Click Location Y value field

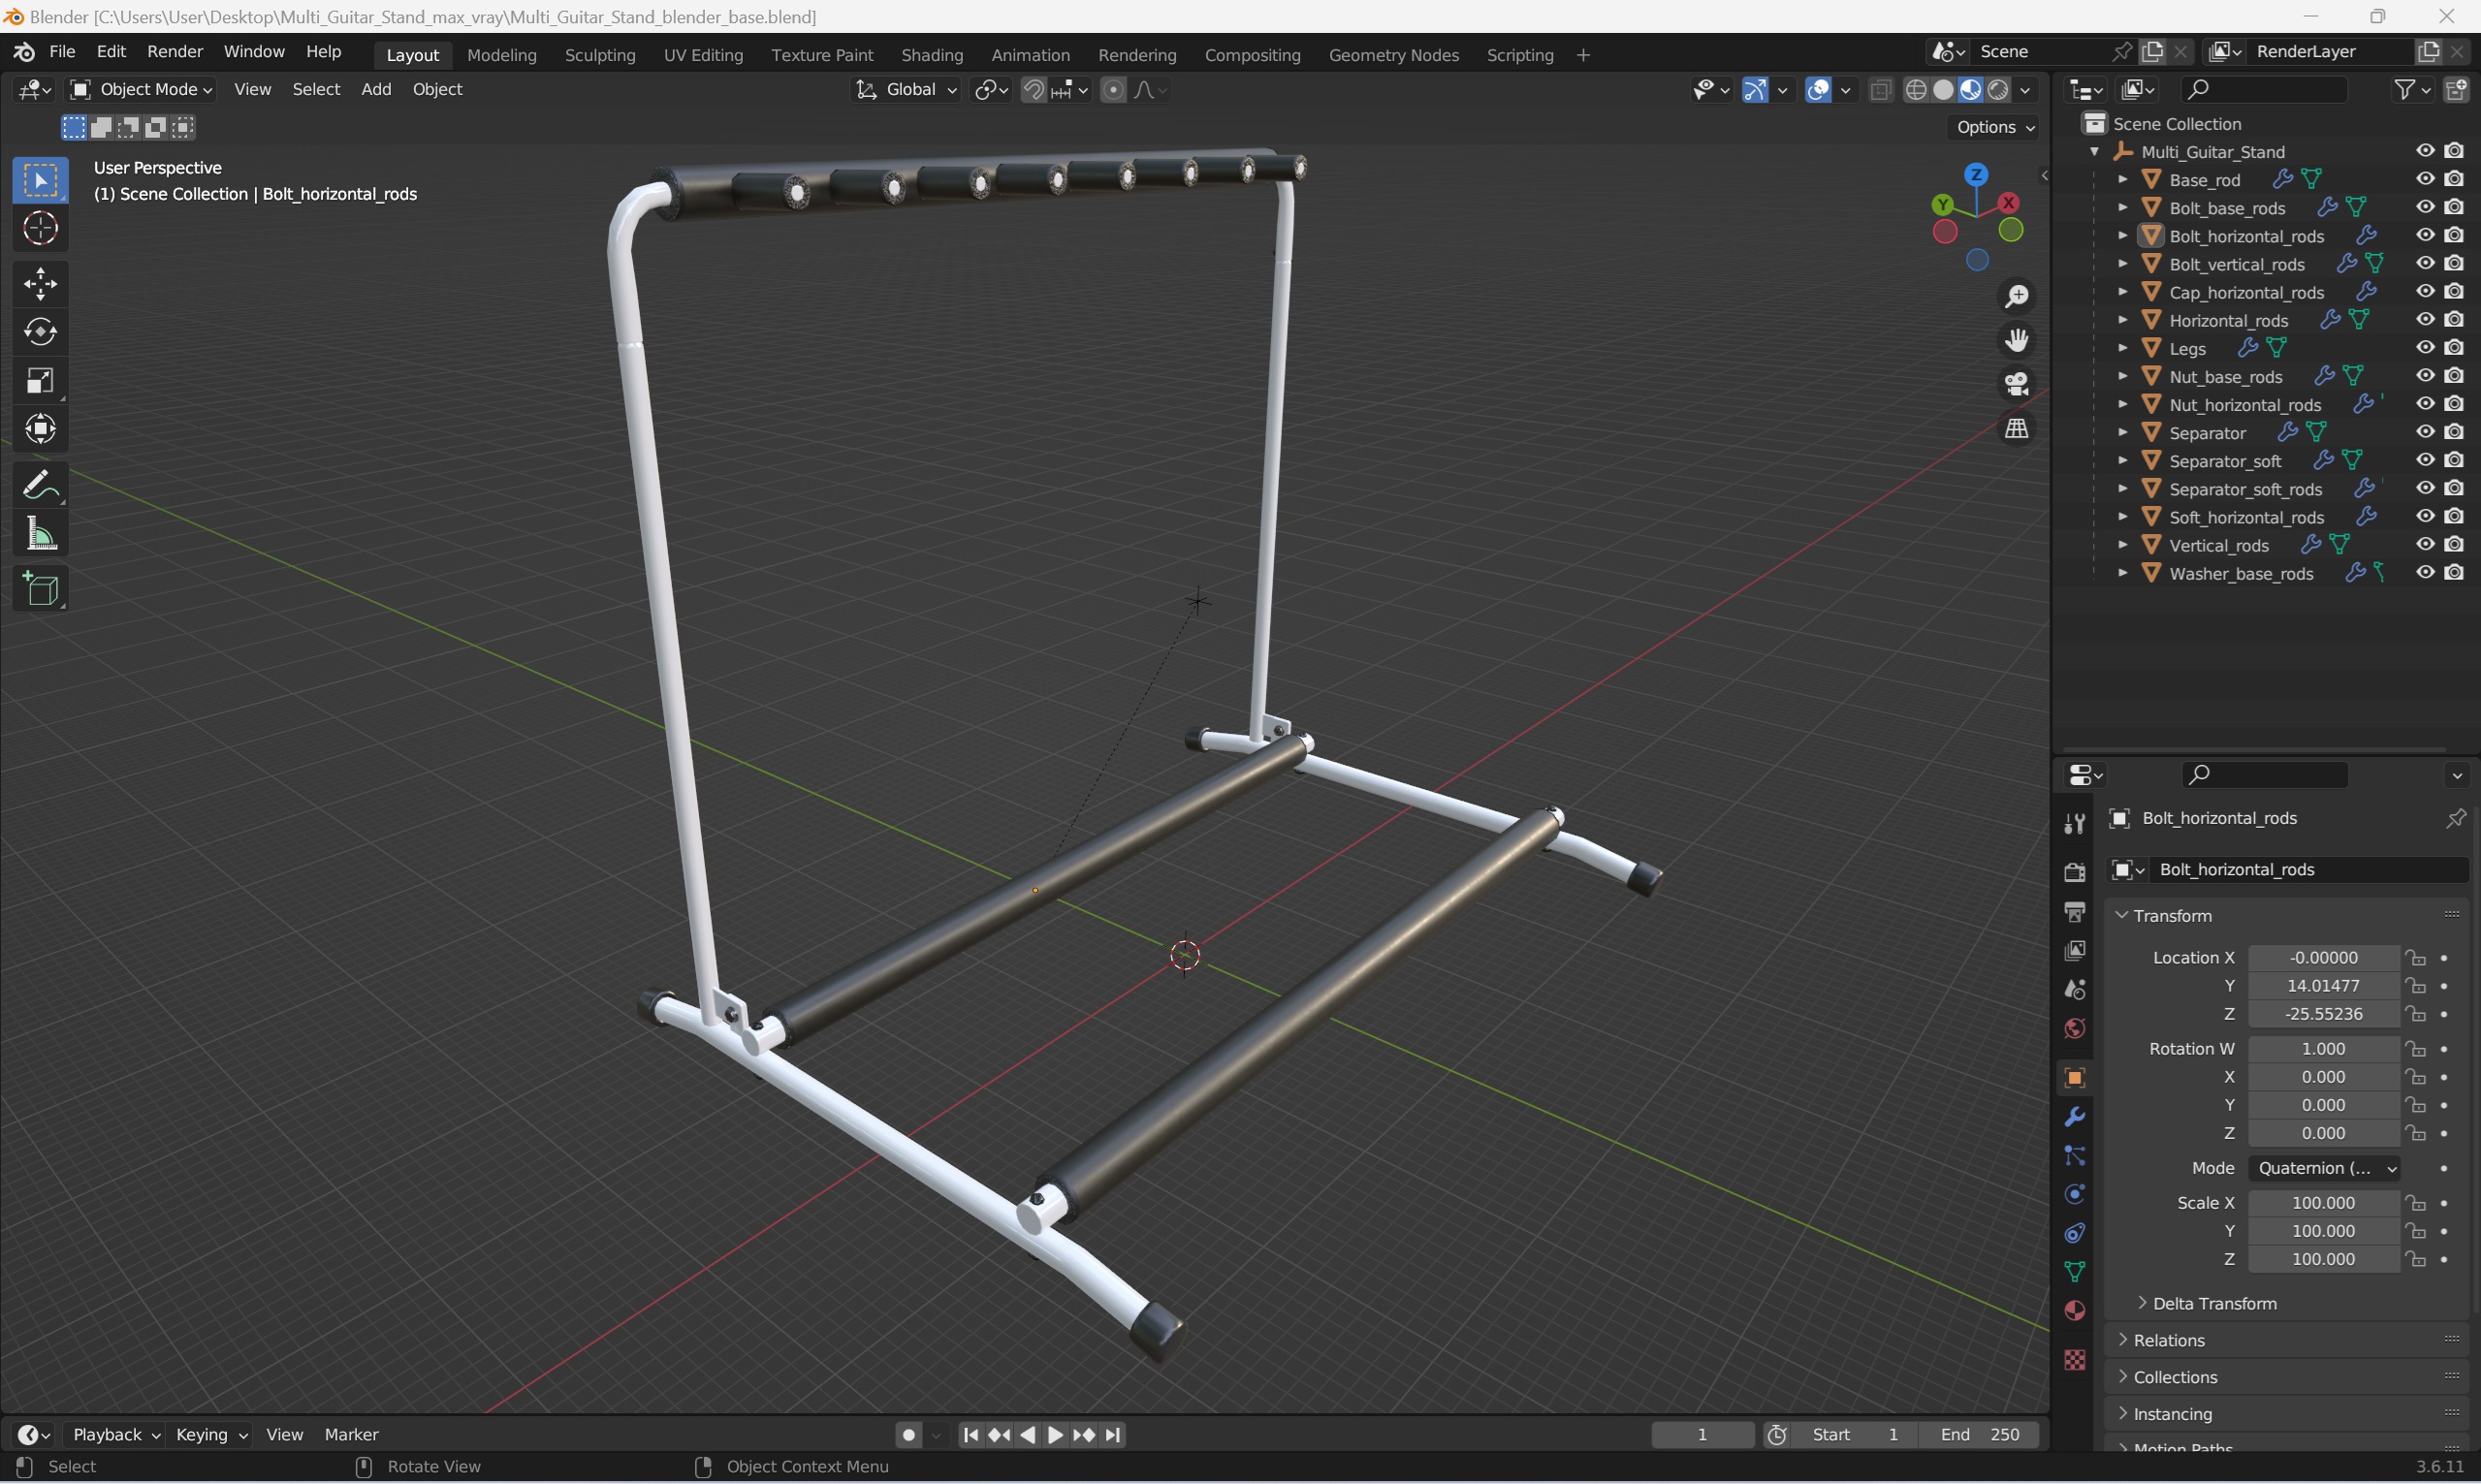(x=2323, y=986)
